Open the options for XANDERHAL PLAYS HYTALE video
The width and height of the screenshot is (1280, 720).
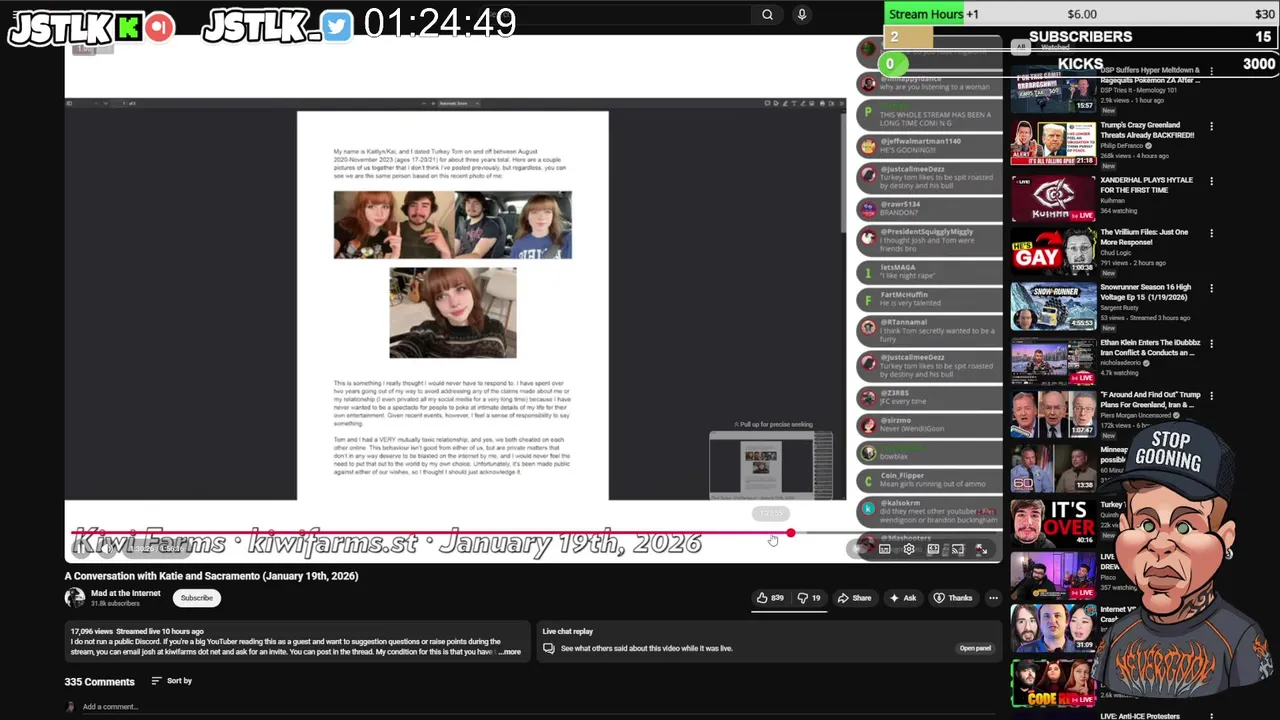point(1211,181)
